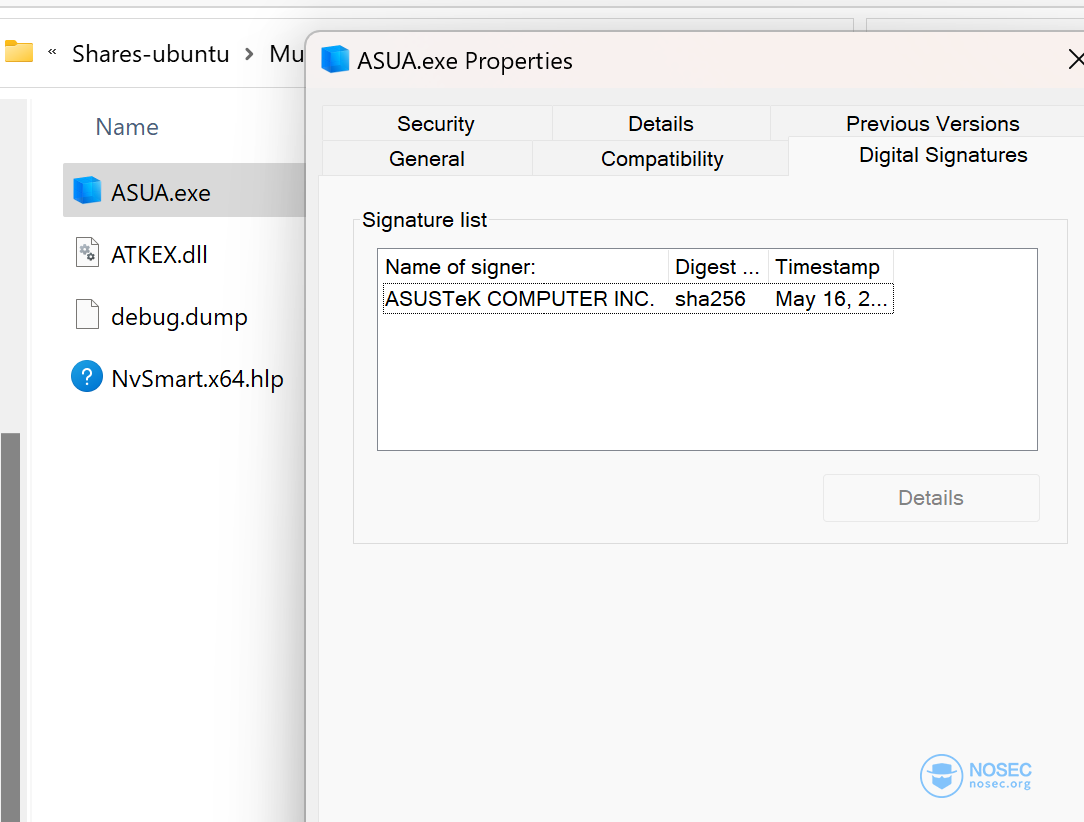Close the ASUA.exe Properties dialog

(x=1076, y=59)
